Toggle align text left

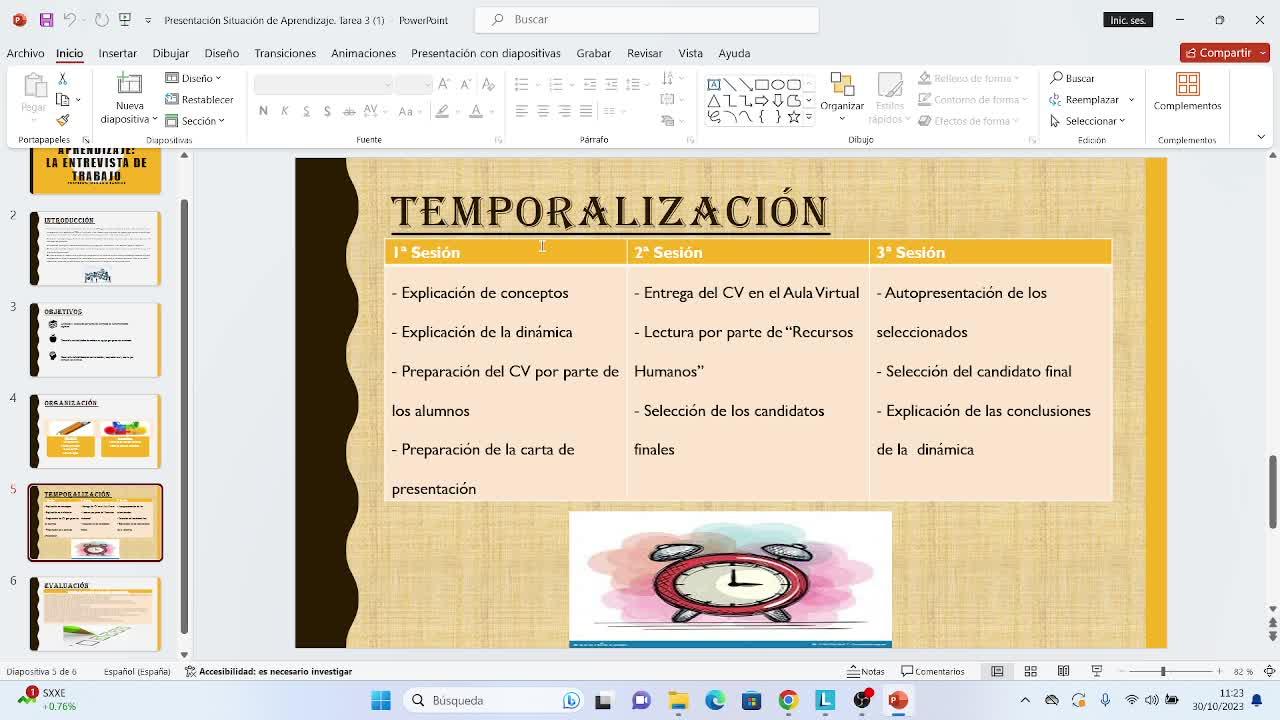522,111
